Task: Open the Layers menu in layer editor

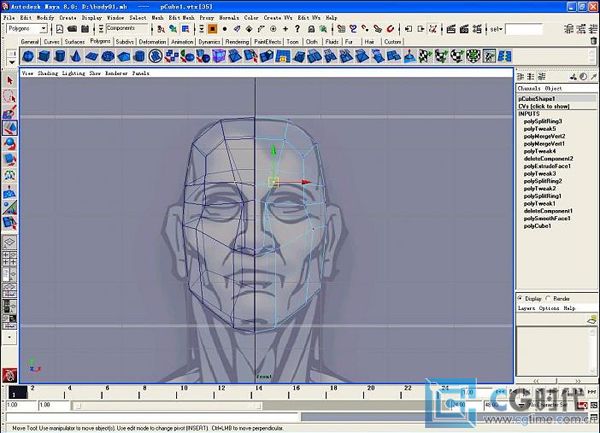Action: coord(526,308)
